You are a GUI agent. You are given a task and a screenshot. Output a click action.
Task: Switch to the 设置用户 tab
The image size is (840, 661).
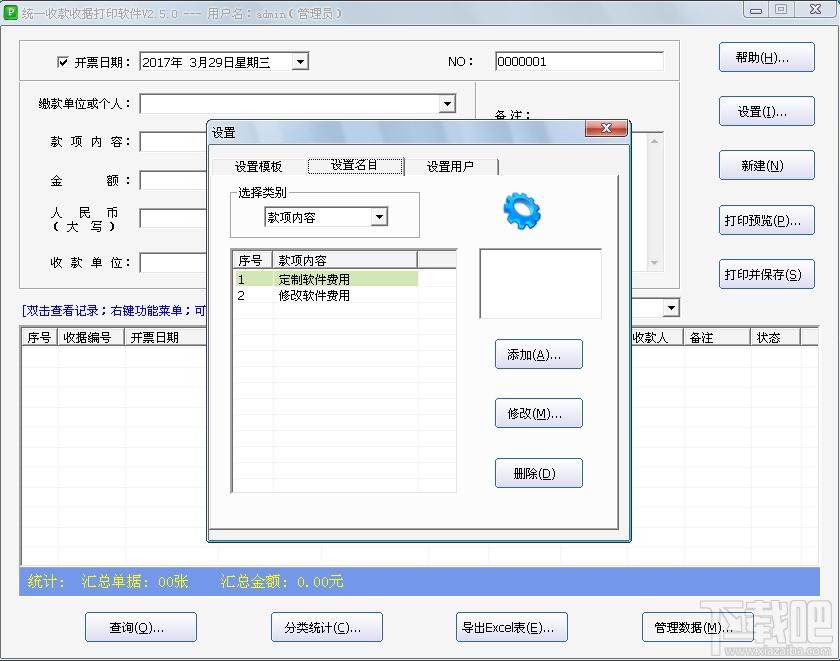(x=450, y=167)
